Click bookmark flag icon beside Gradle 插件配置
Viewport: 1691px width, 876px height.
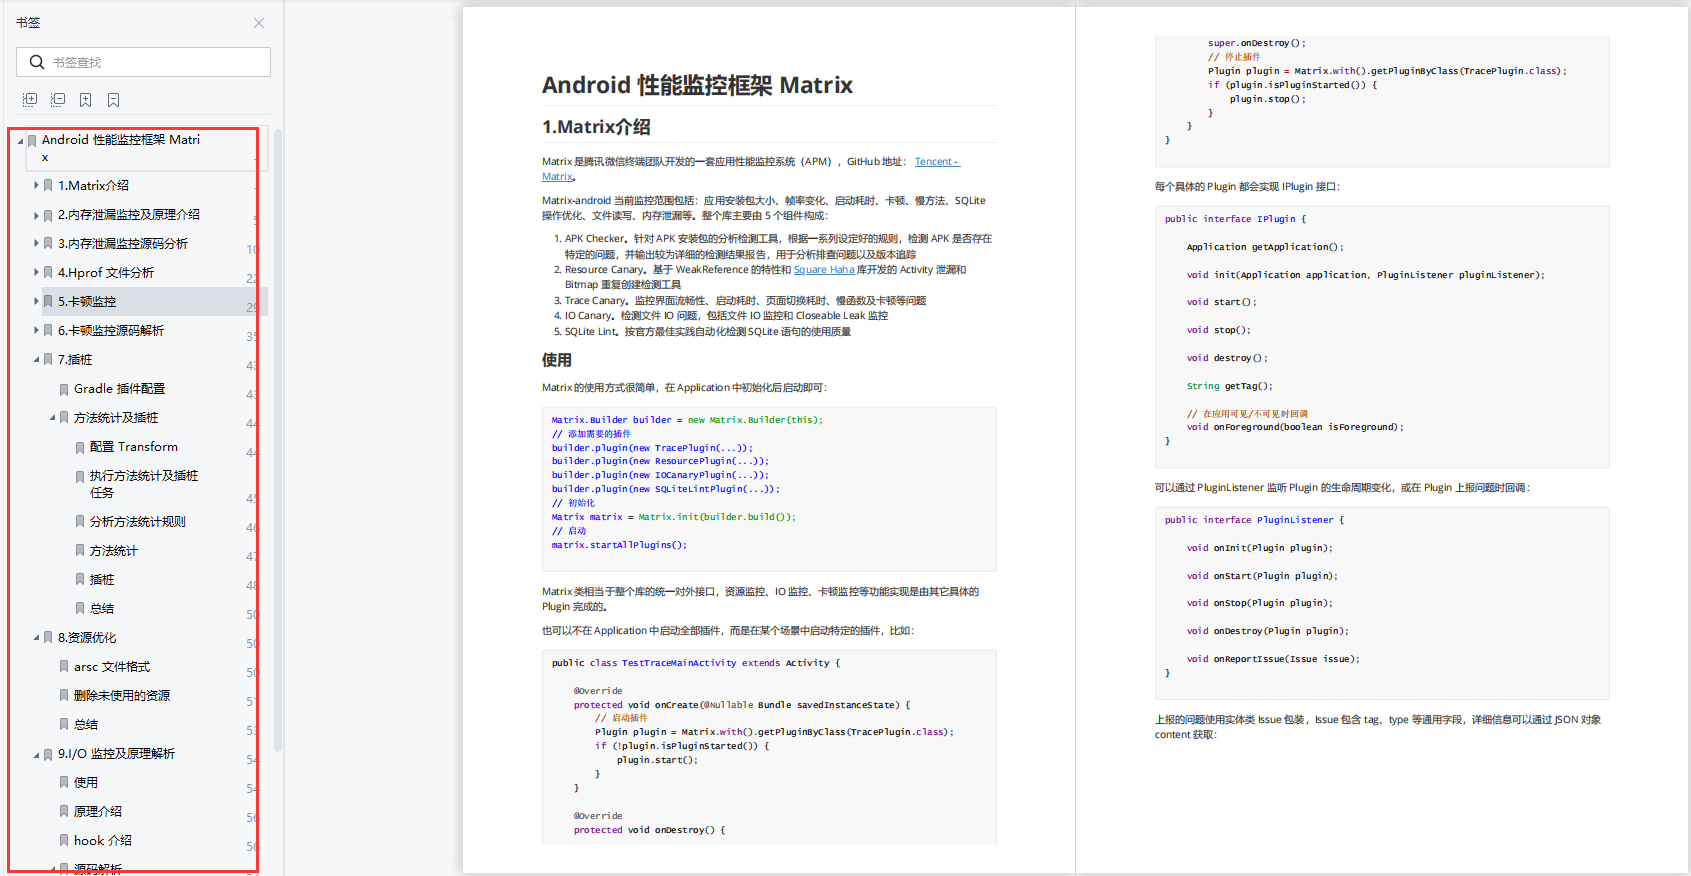[x=64, y=389]
